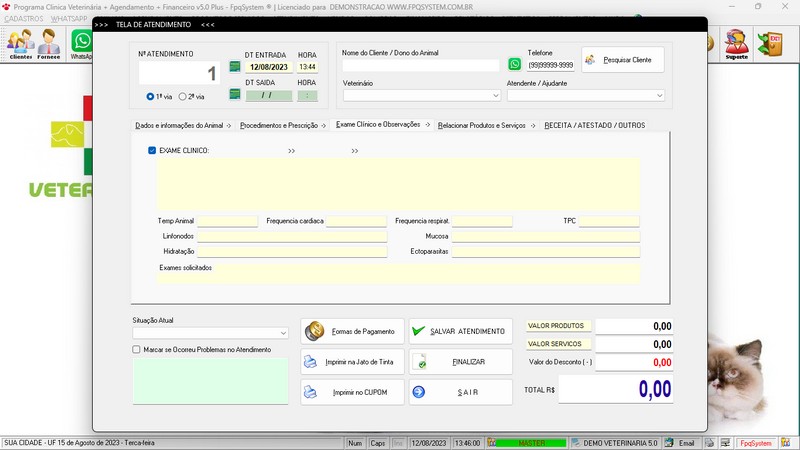This screenshot has height=450, width=800.
Task: Open the Situação Atual dropdown
Action: tap(283, 333)
